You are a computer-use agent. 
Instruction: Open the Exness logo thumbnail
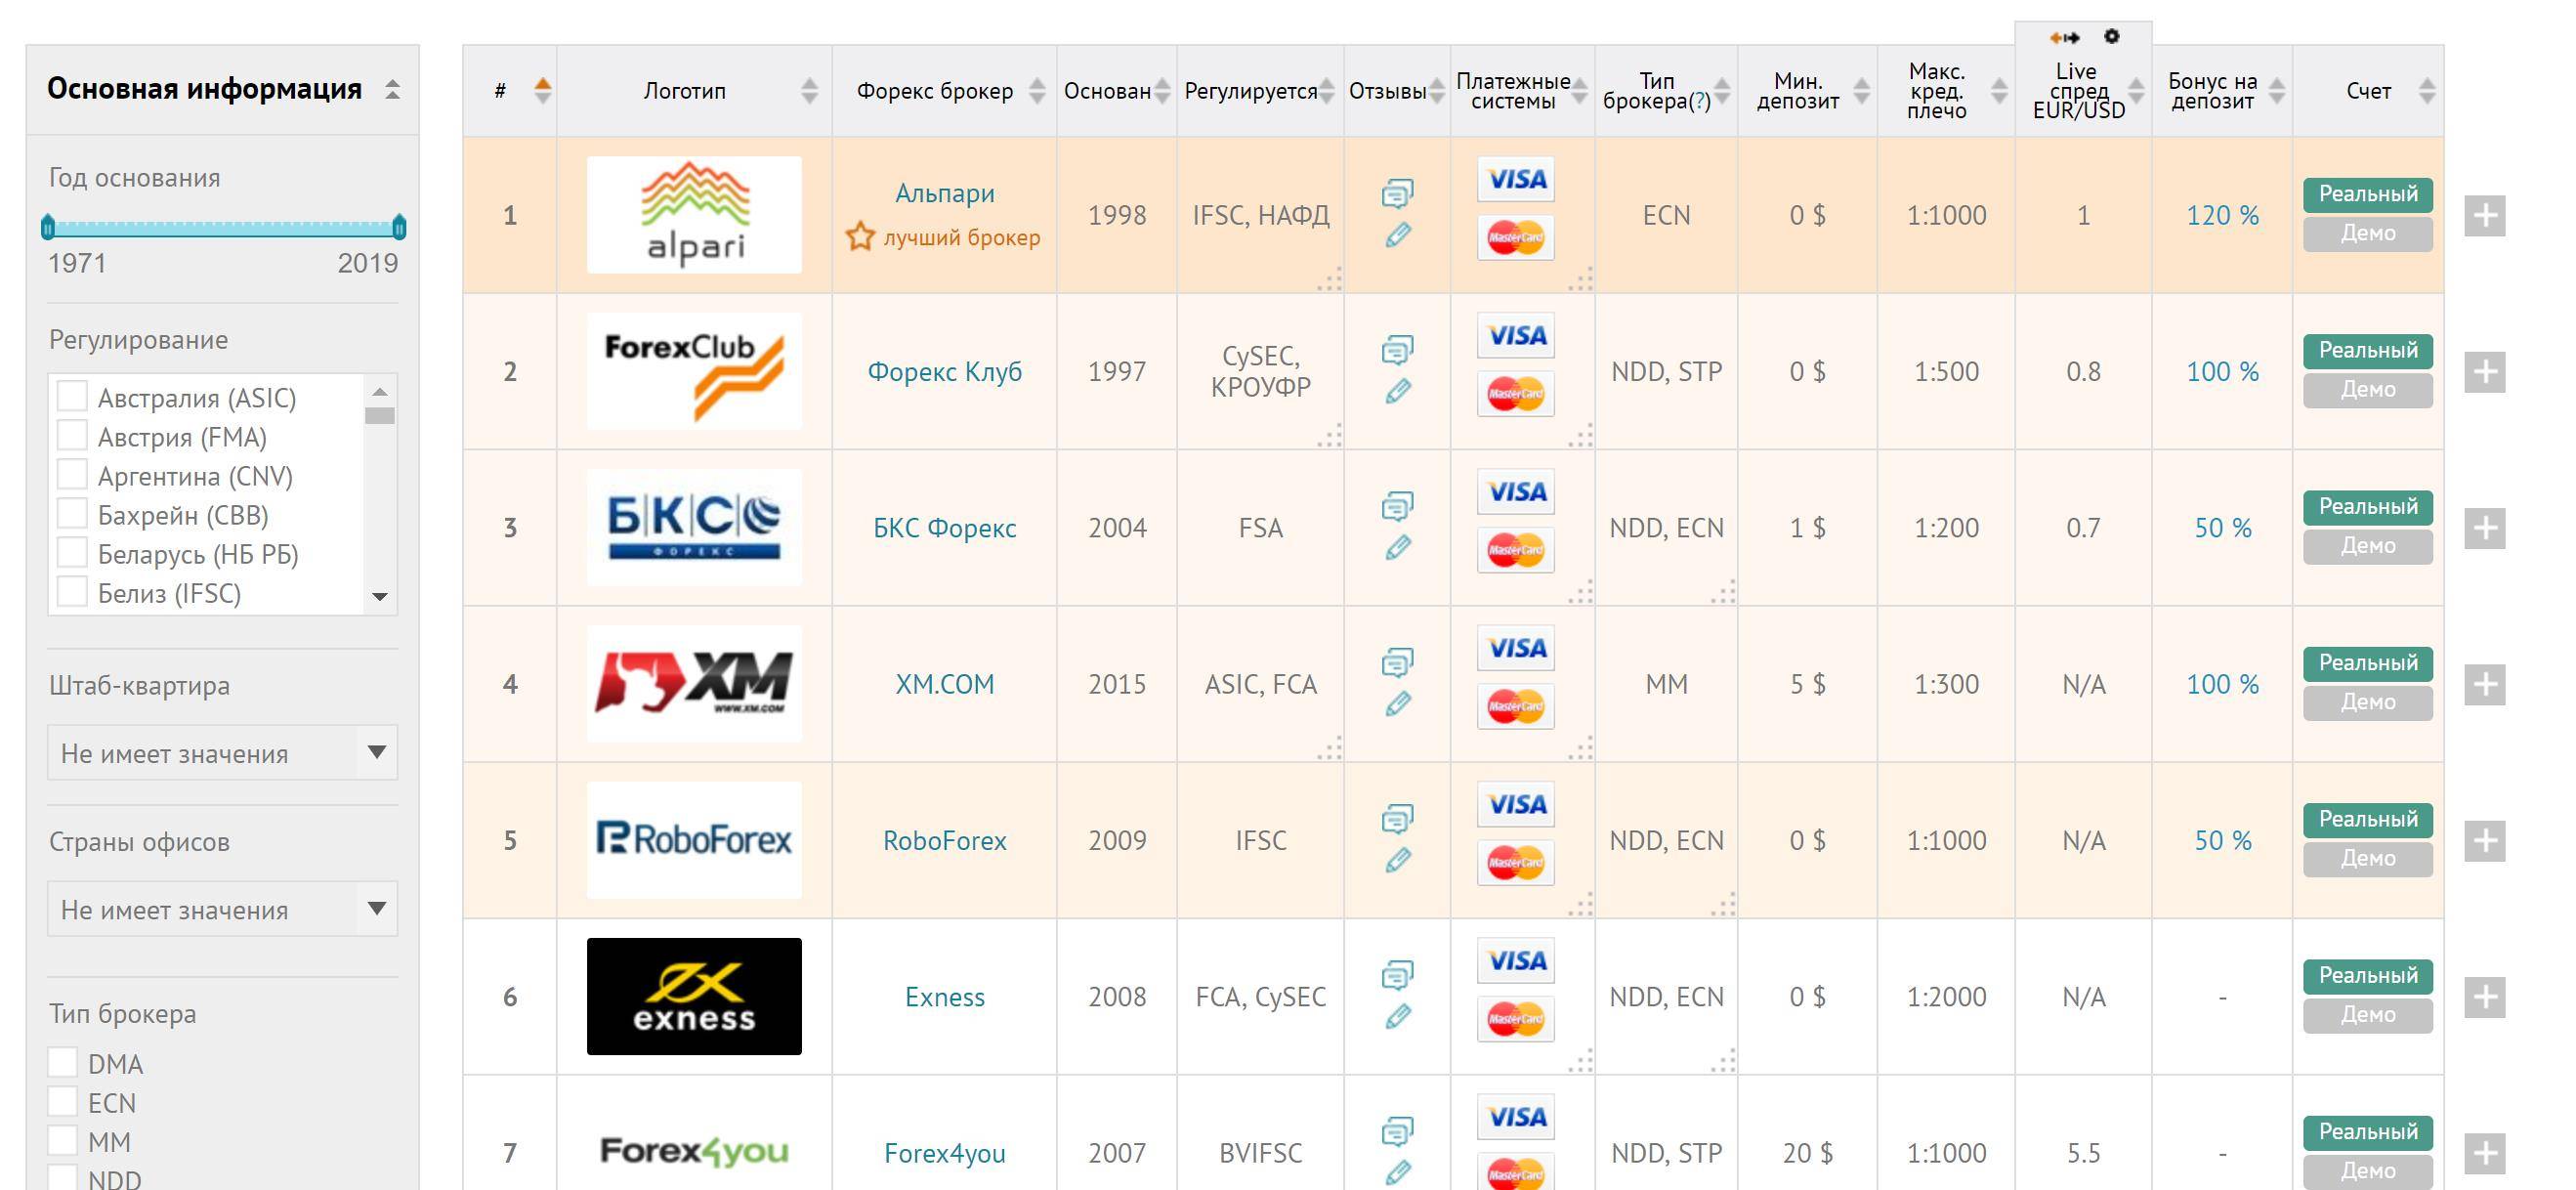[694, 996]
